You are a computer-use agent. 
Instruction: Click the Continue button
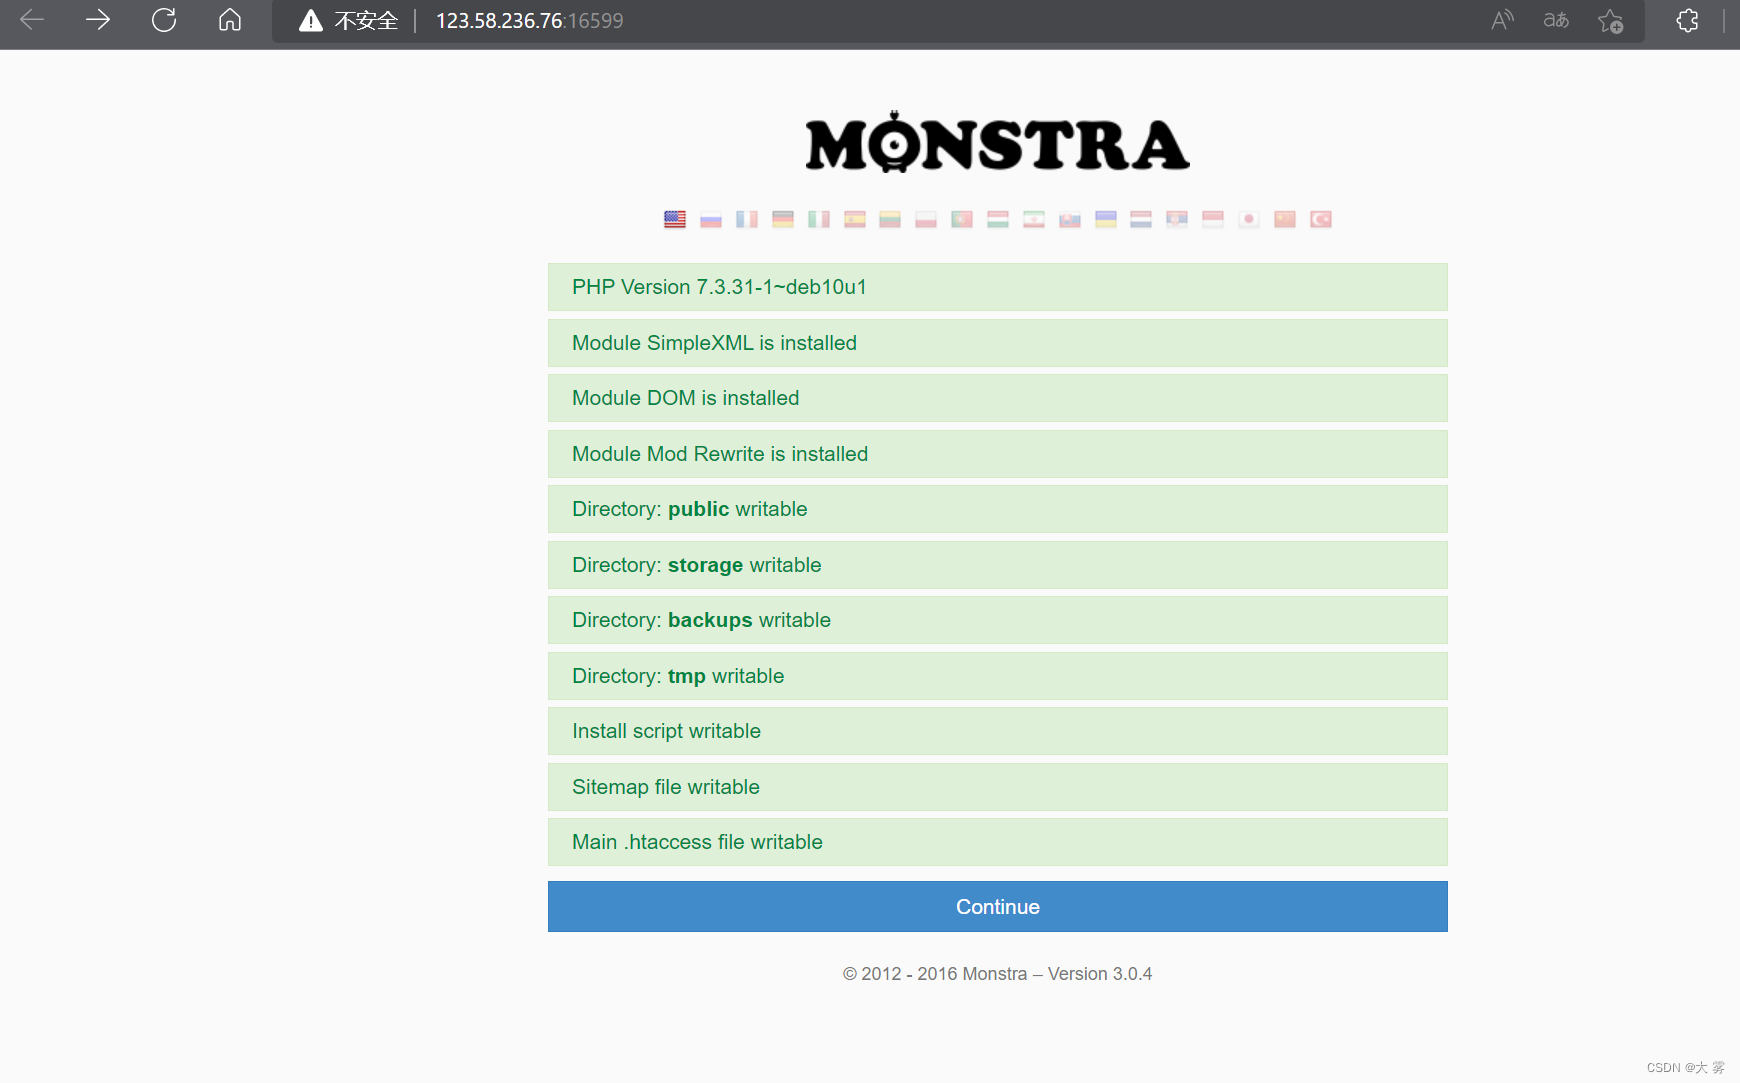998,906
